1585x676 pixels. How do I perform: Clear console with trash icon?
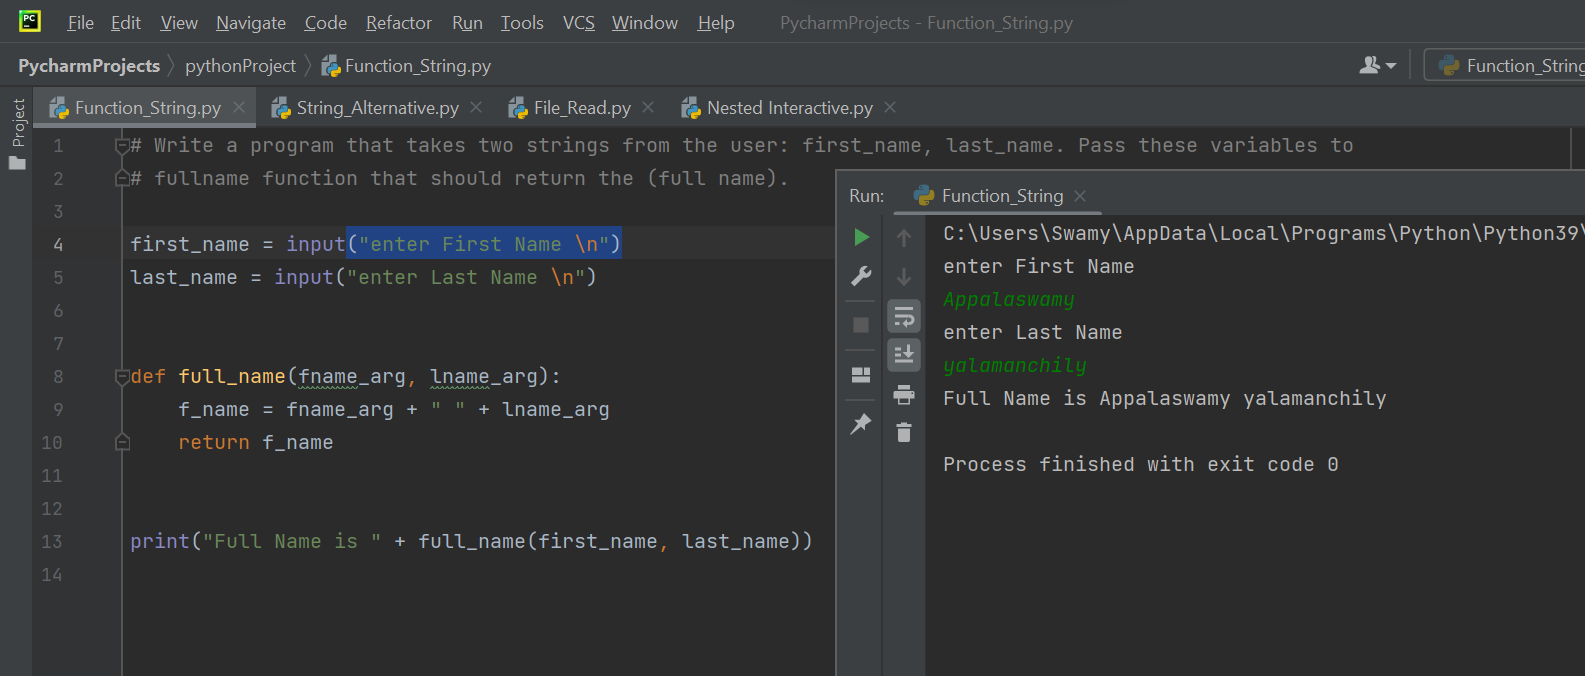(x=904, y=432)
